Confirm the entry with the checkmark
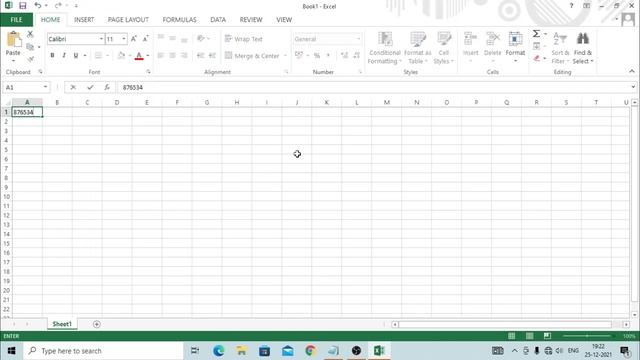640x360 pixels. pyautogui.click(x=90, y=87)
